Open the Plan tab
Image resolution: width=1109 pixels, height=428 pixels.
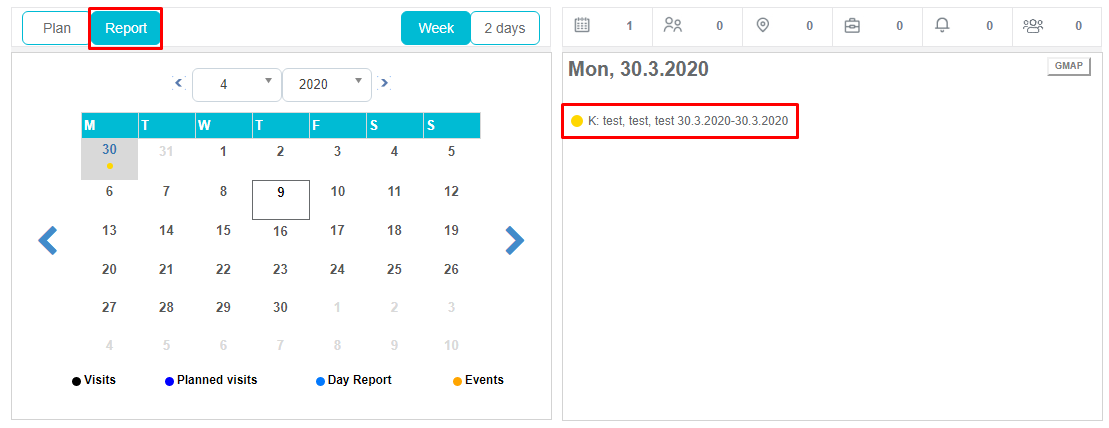click(x=57, y=28)
